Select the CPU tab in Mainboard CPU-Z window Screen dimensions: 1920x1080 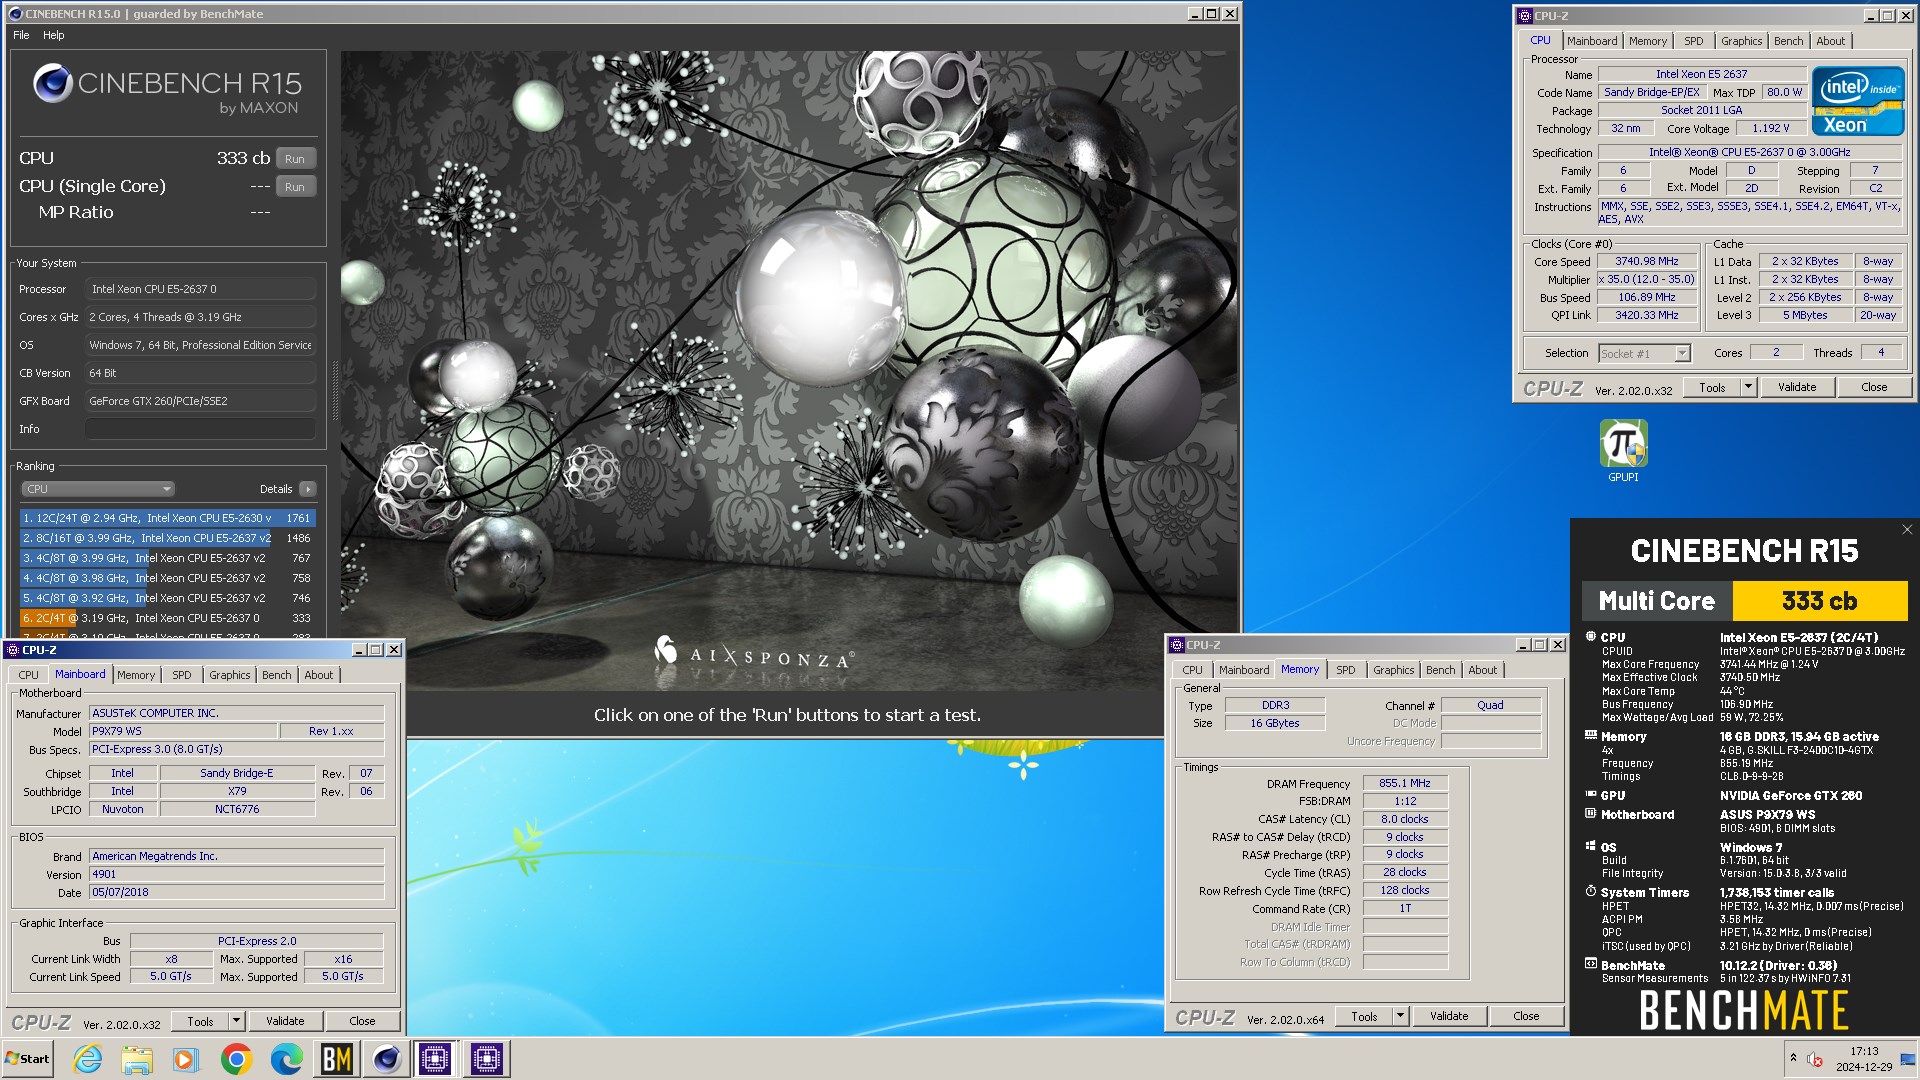(x=28, y=675)
